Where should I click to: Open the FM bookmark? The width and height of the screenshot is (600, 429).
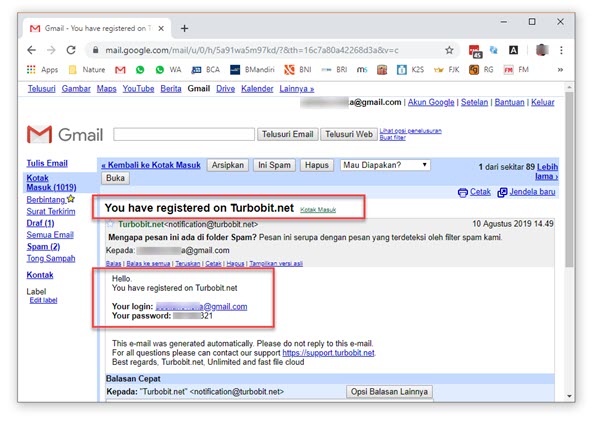(x=516, y=70)
